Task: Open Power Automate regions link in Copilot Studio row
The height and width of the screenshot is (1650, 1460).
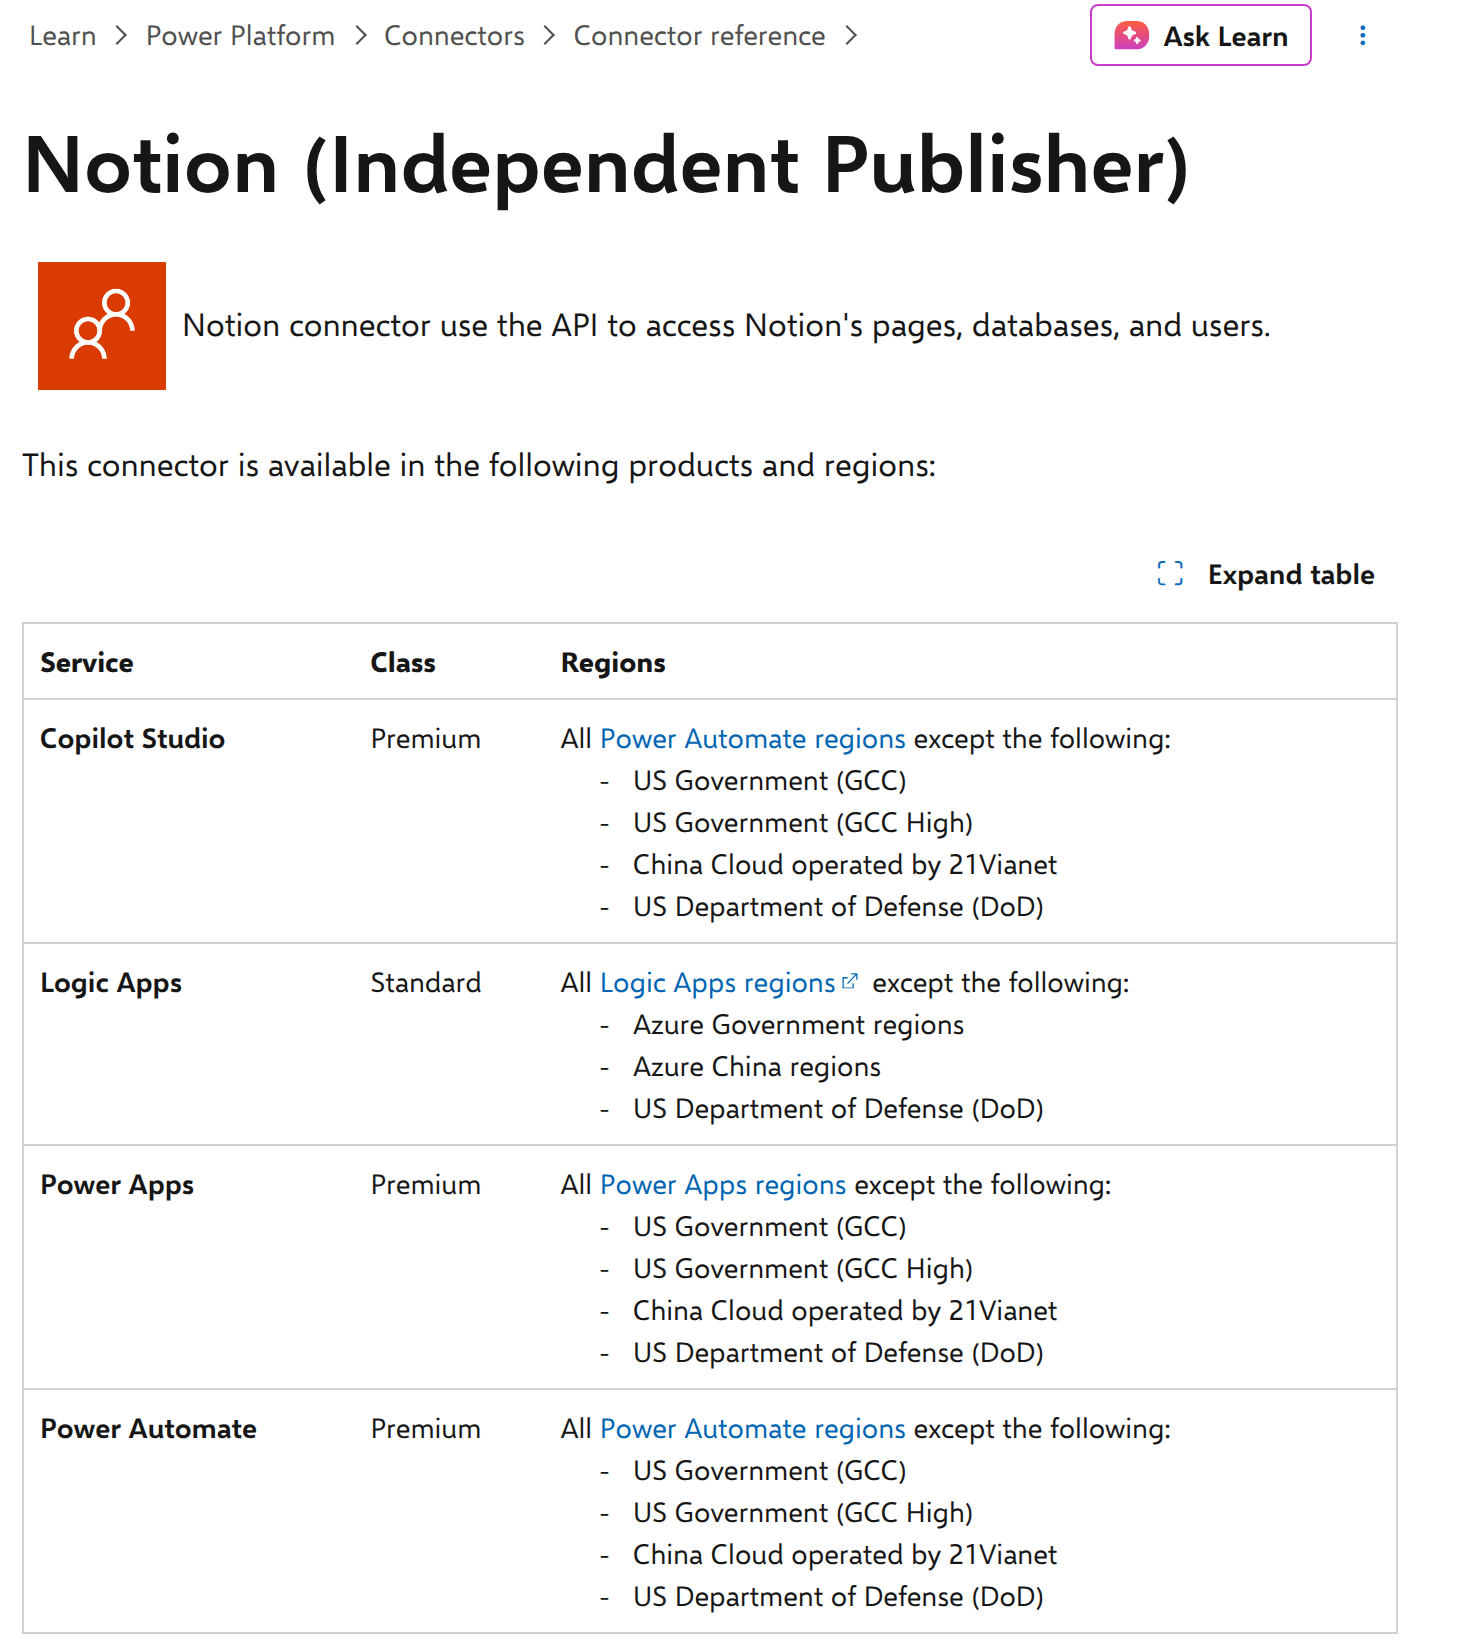Action: click(753, 739)
